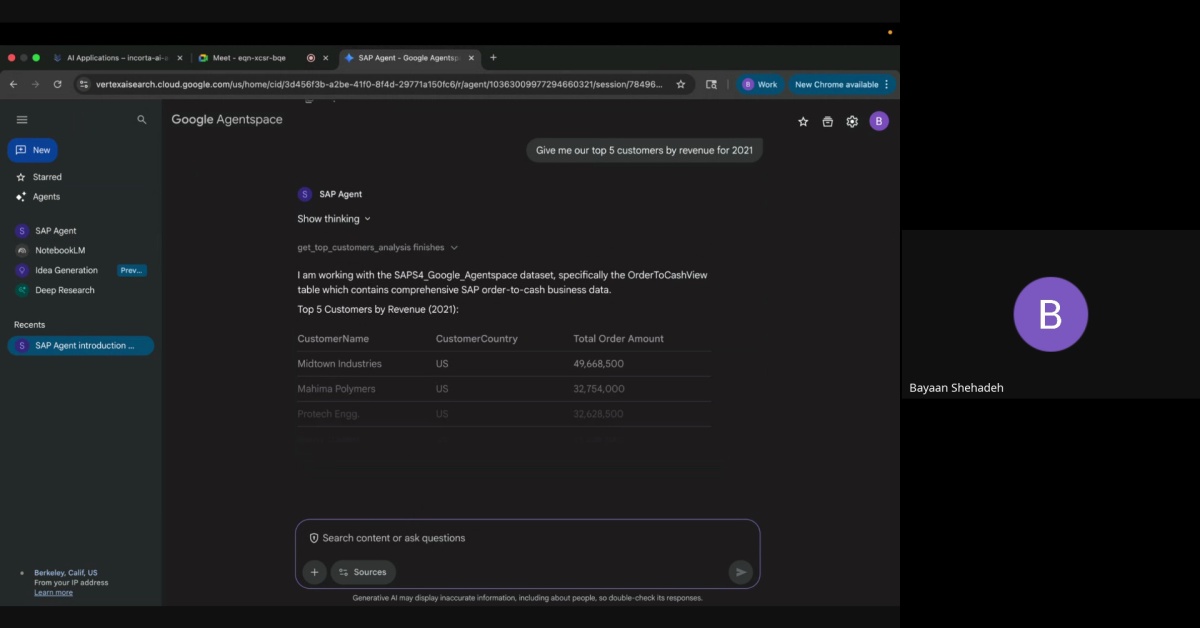Open Agentspace settings gear

click(x=852, y=122)
